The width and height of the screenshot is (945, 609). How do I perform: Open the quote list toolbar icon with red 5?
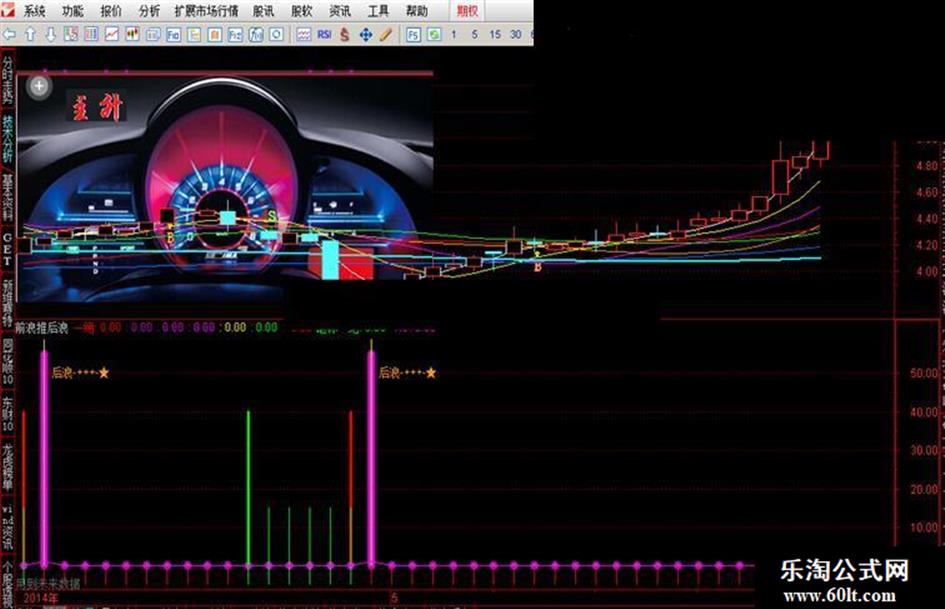(x=71, y=34)
